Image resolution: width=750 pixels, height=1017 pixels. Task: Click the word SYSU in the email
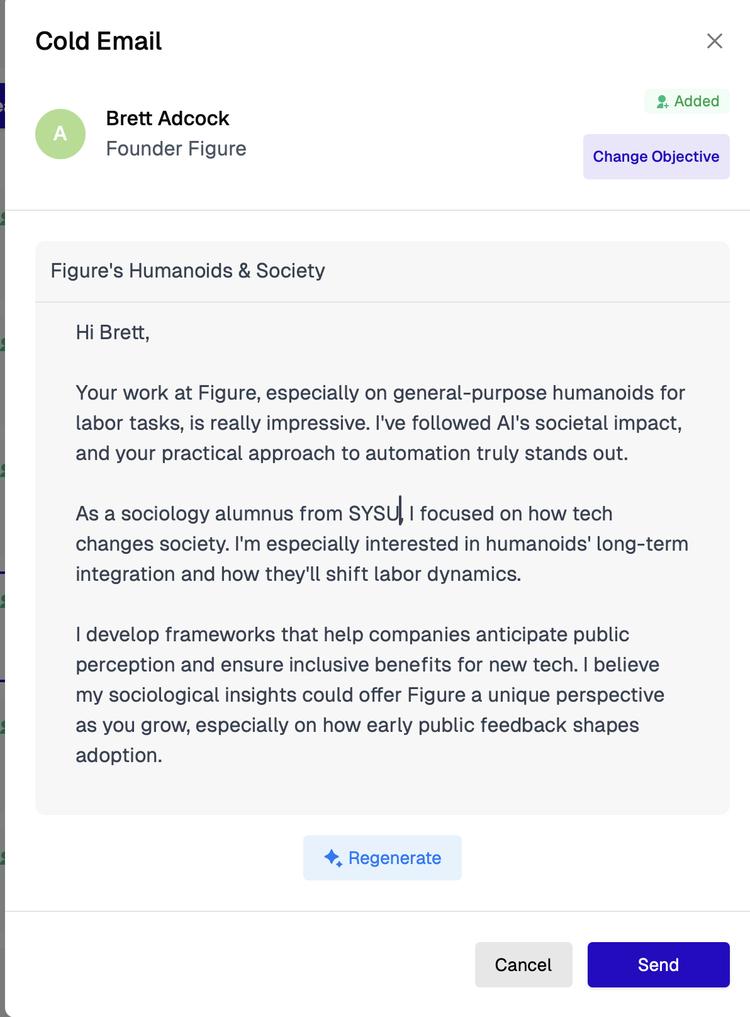pyautogui.click(x=373, y=514)
